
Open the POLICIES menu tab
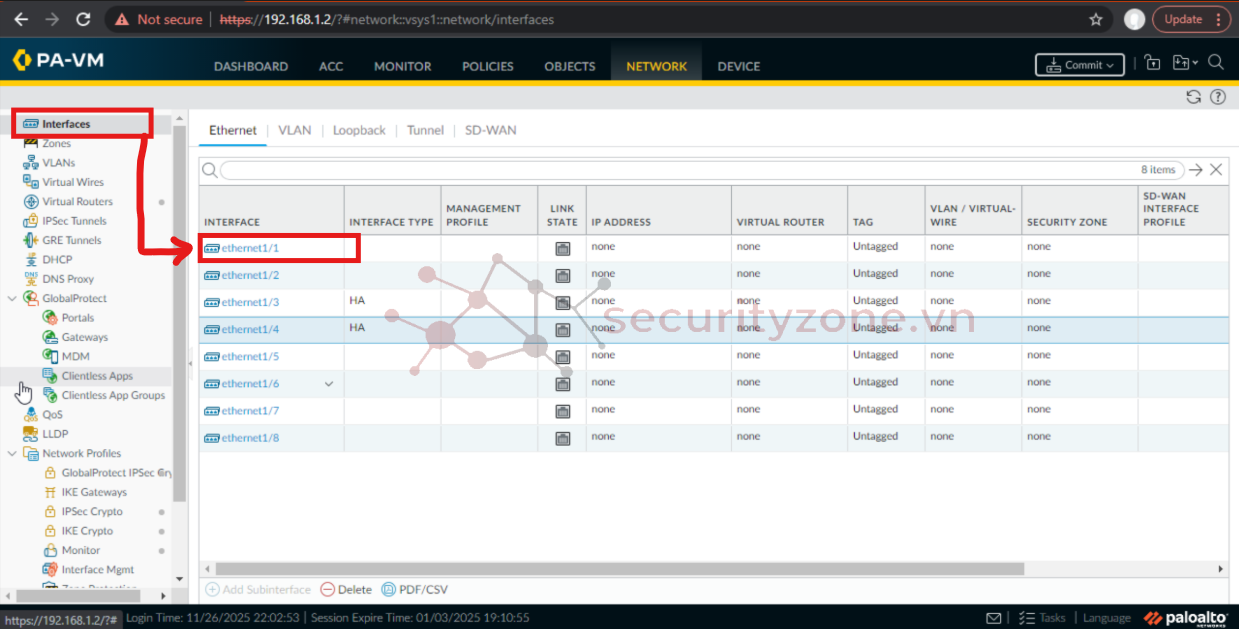coord(487,66)
